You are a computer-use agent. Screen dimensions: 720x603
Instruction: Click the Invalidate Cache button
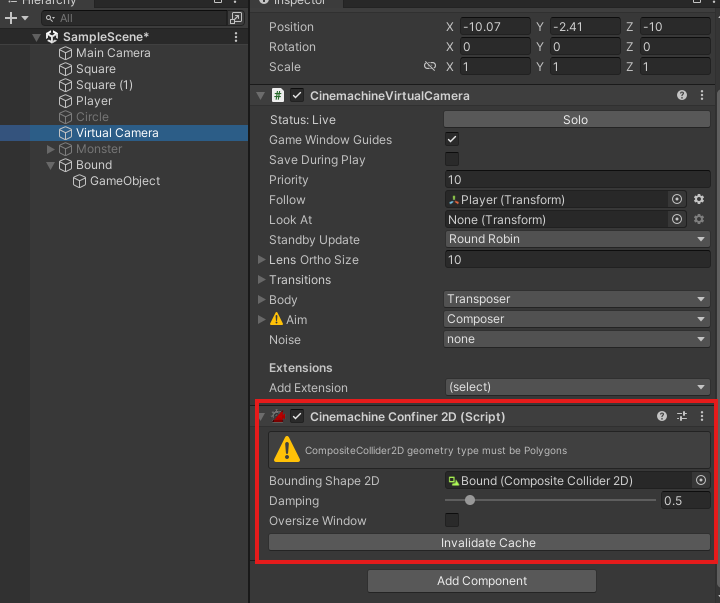click(x=489, y=542)
